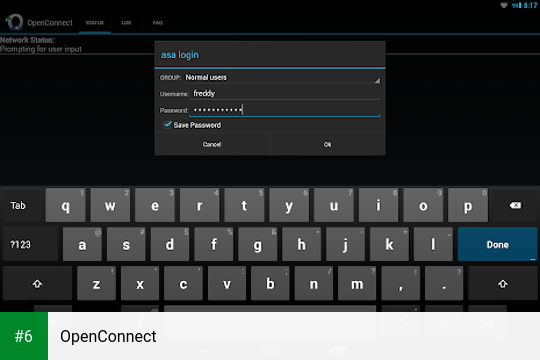Tap the s key
Screen dimensions: 540x360
[x=126, y=245]
